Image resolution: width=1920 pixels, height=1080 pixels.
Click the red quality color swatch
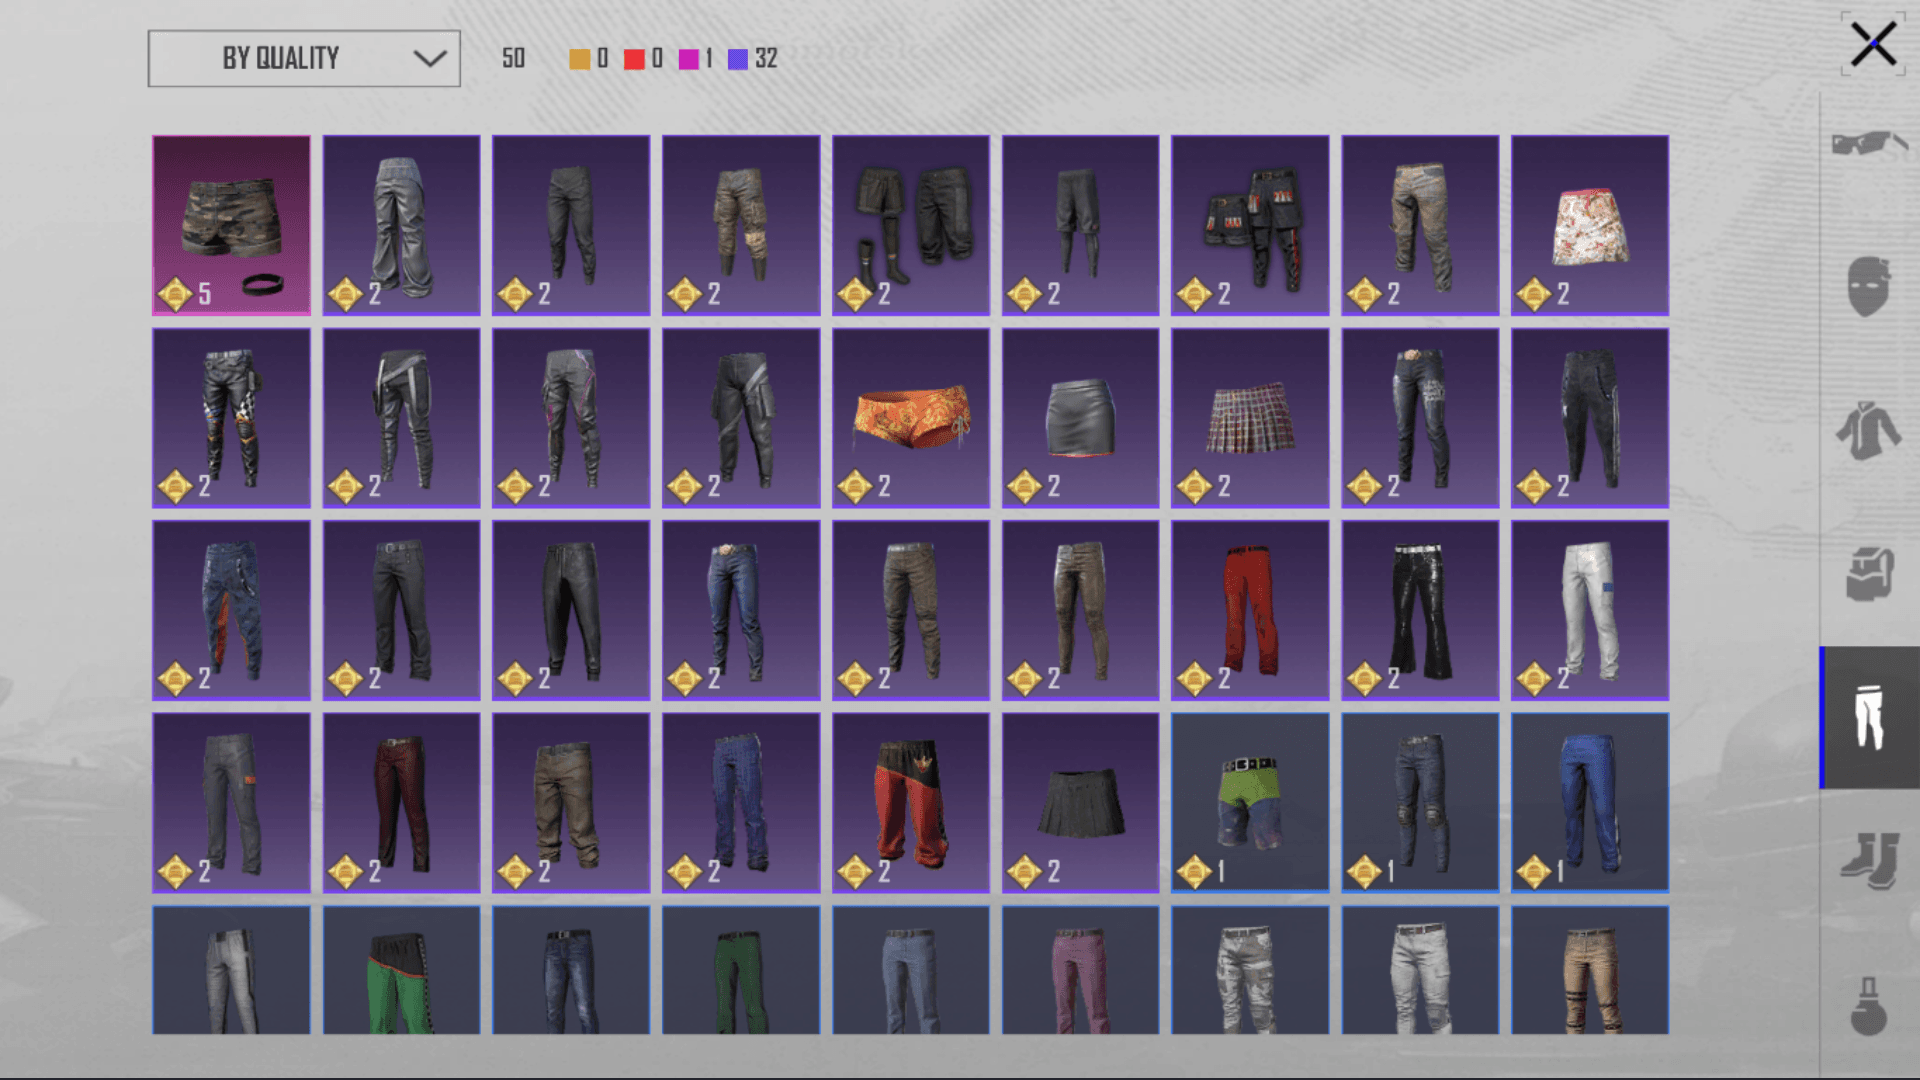tap(634, 59)
